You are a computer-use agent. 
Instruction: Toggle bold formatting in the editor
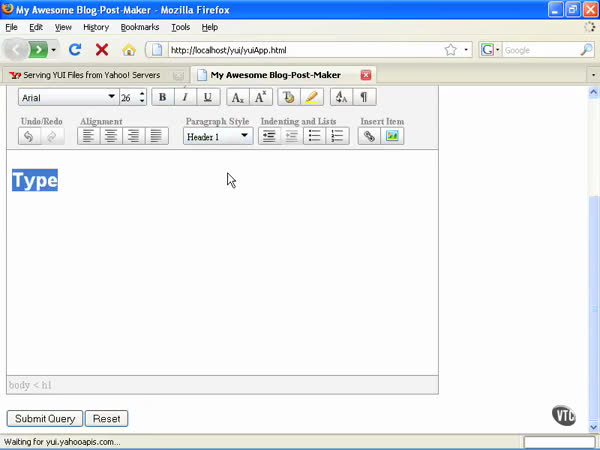click(x=162, y=97)
